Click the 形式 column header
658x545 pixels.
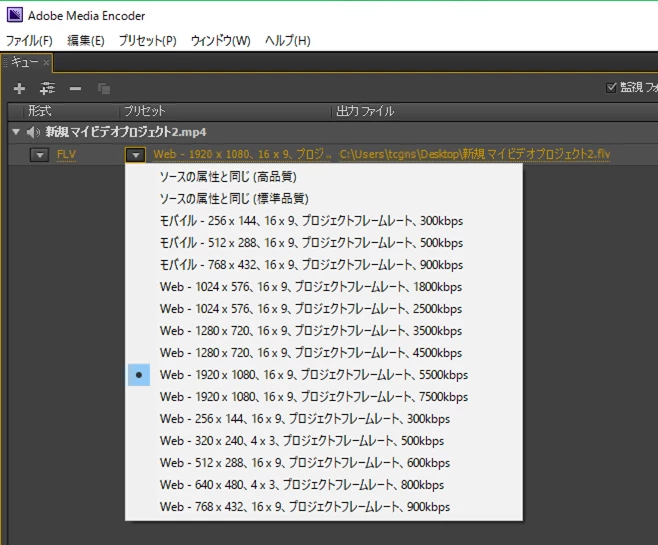[x=39, y=111]
